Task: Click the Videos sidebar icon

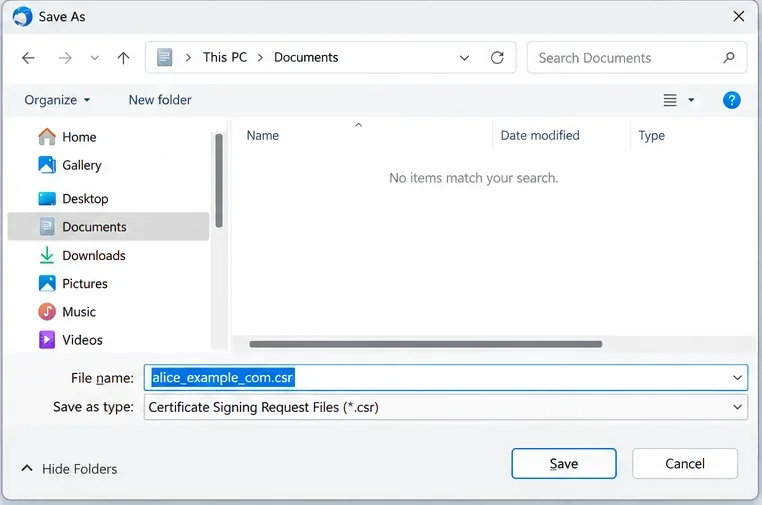Action: pos(47,340)
